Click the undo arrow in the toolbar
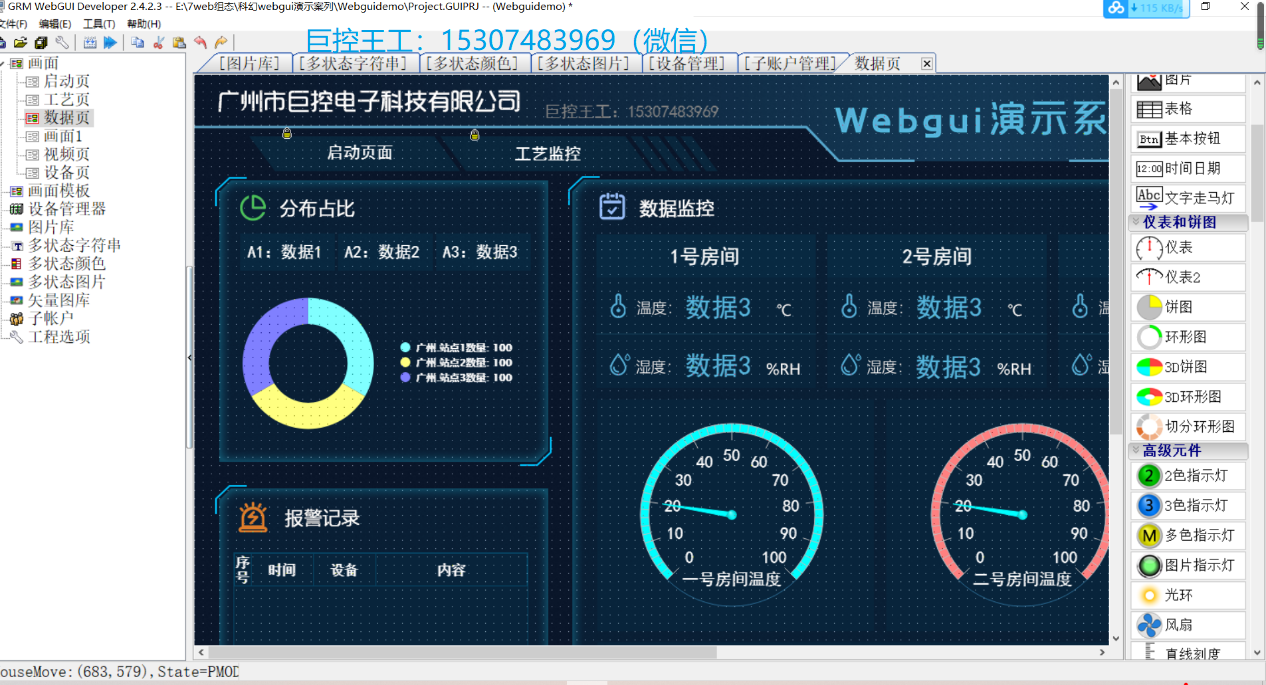Screen dimensions: 1266x685 tap(200, 42)
